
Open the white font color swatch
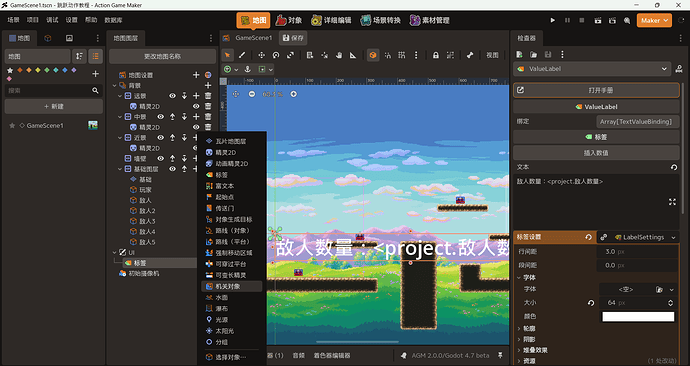coord(638,317)
